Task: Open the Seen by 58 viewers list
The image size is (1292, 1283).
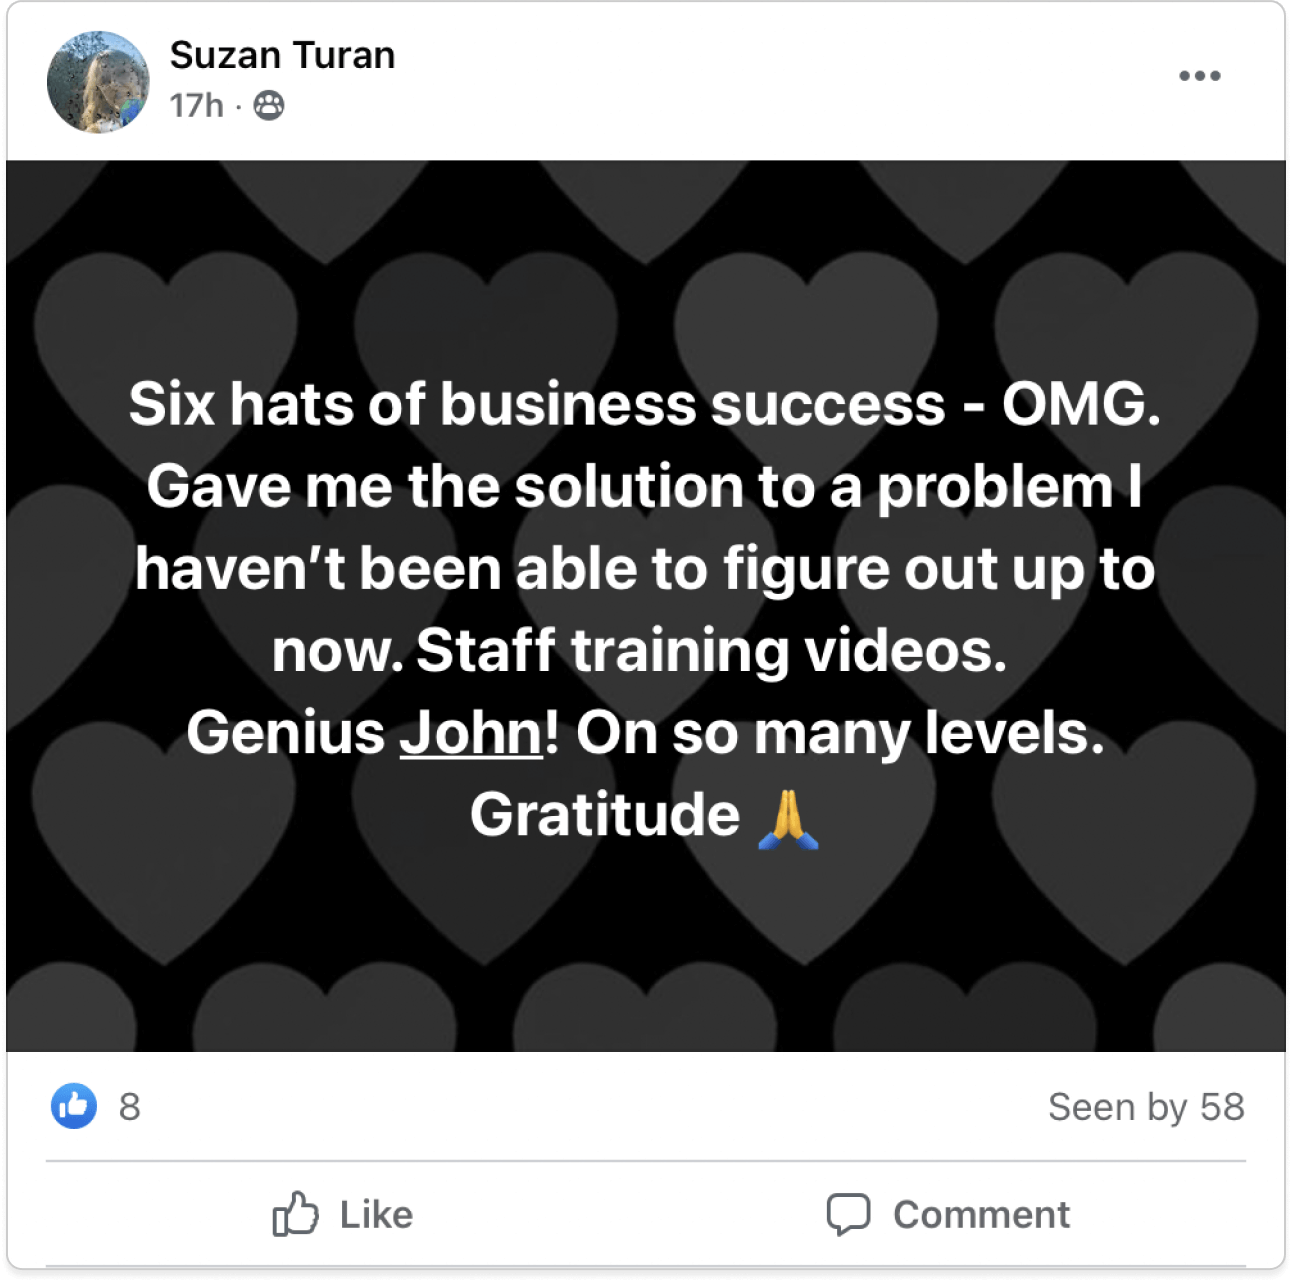Action: click(1146, 1107)
